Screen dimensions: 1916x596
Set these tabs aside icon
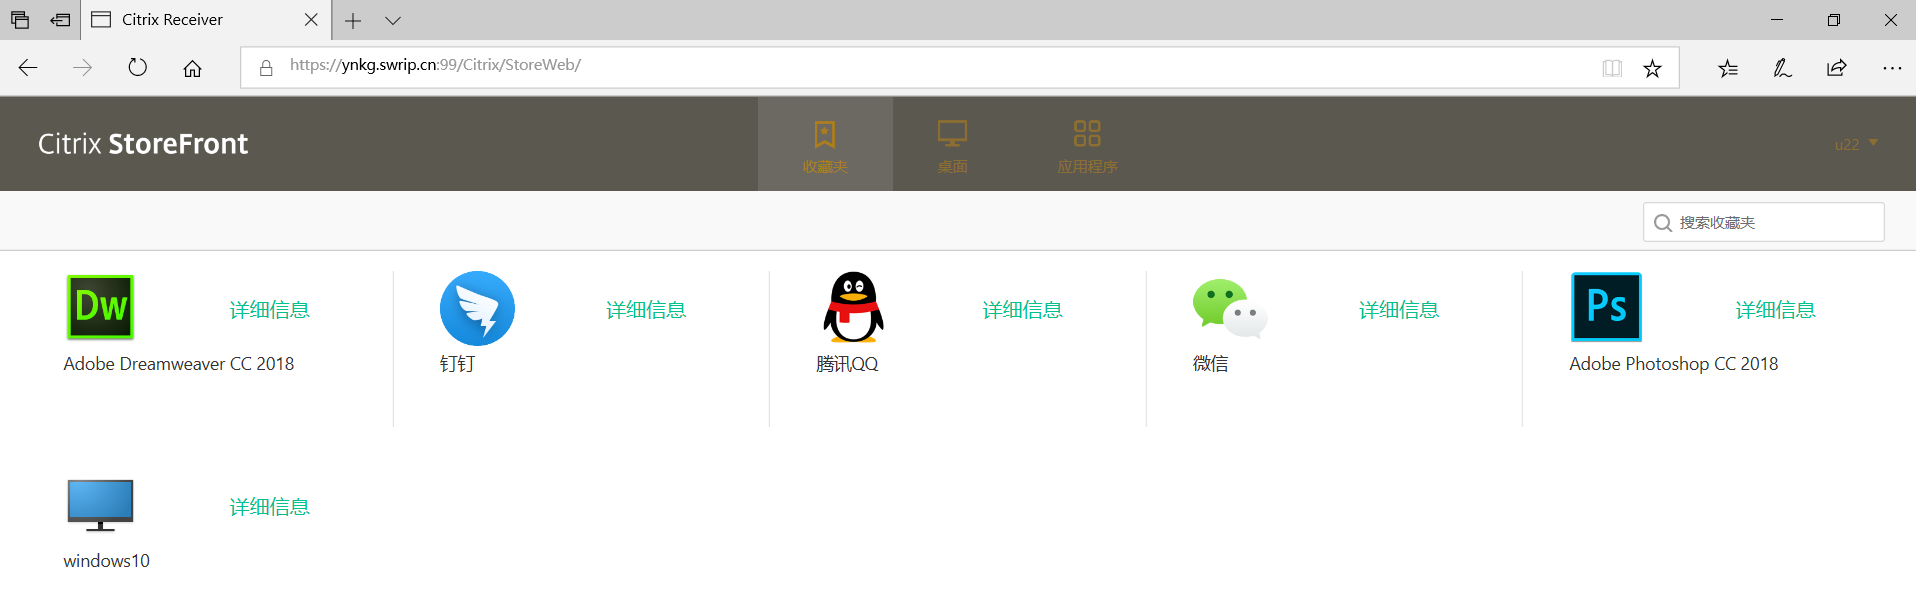[60, 20]
